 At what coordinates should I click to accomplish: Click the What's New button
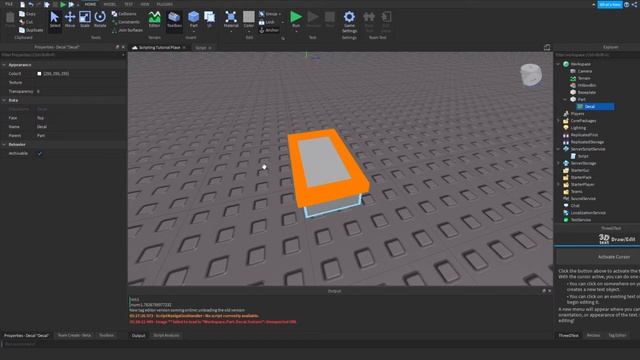pyautogui.click(x=610, y=4)
